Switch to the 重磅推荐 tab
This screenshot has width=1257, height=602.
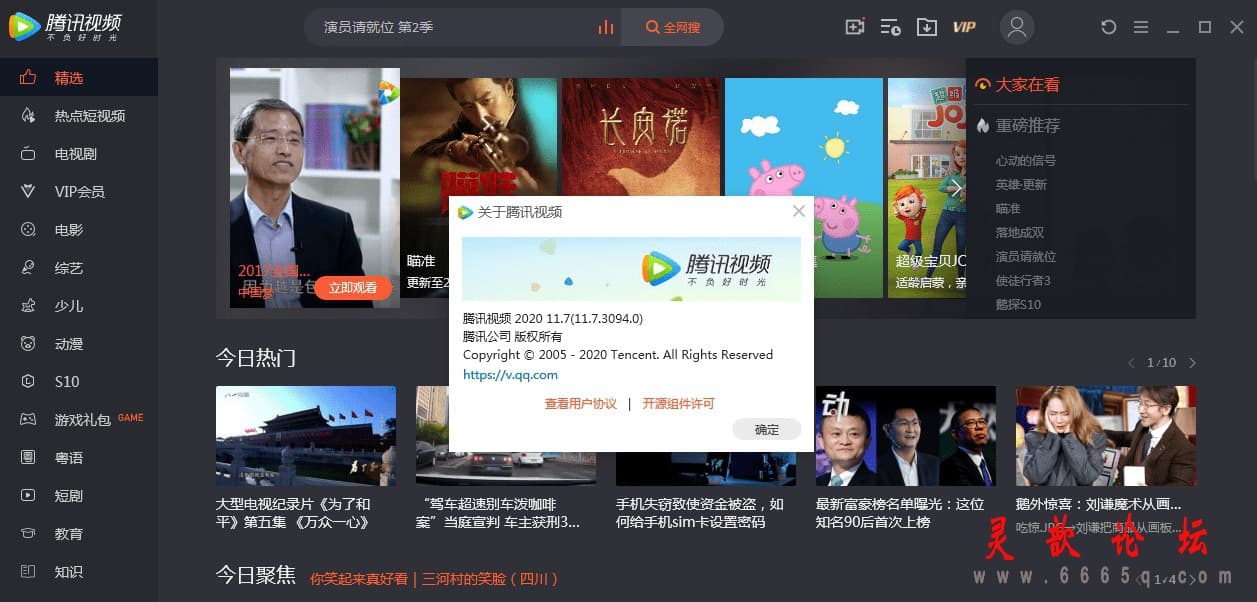[1018, 126]
